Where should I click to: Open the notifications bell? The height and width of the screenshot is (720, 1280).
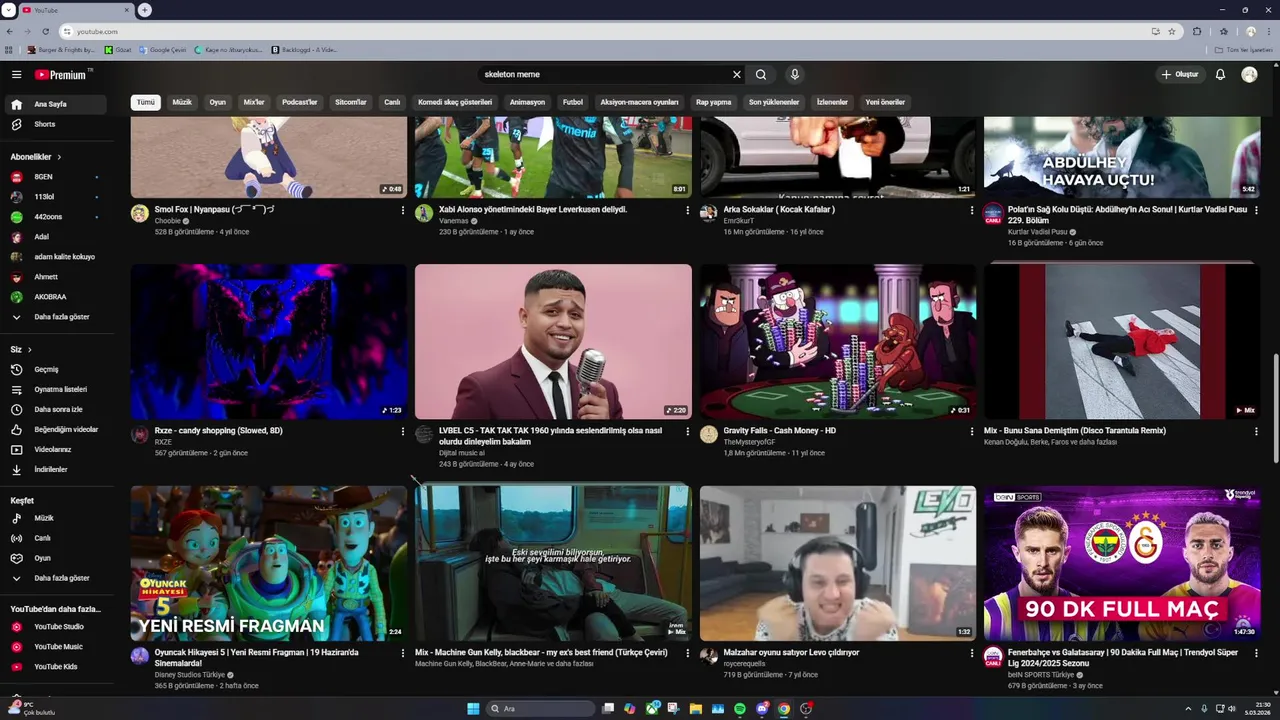(1220, 75)
